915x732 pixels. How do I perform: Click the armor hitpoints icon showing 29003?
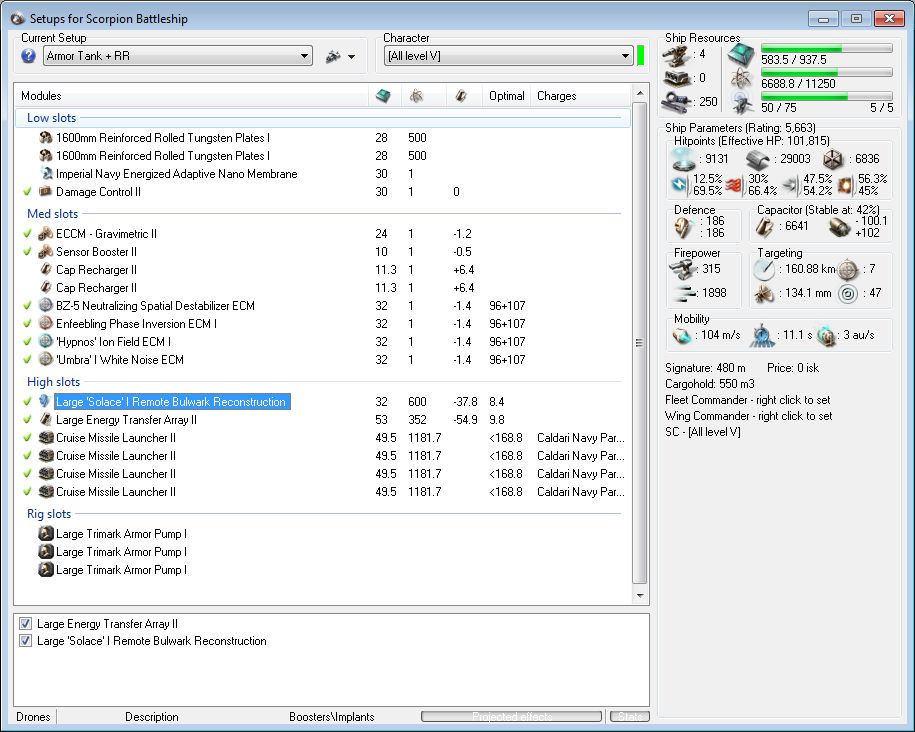pos(758,159)
